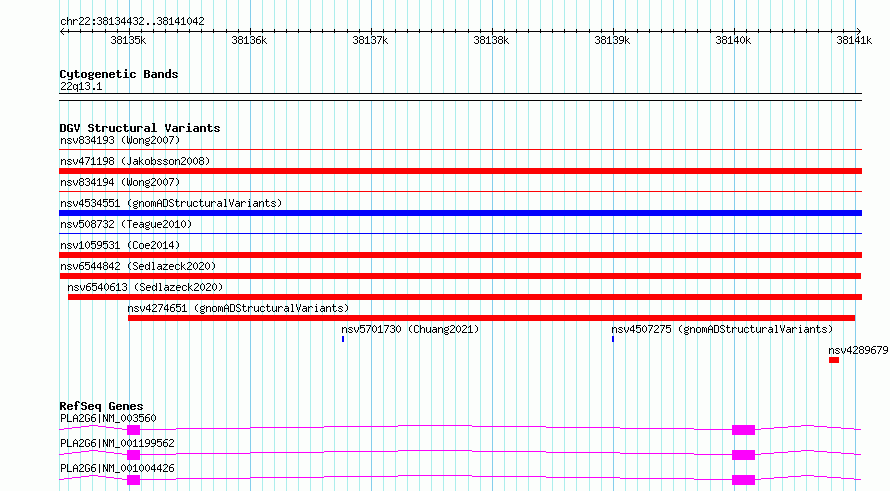
Task: Open variant nsv4534551 gnomAD label
Action: [x=171, y=203]
